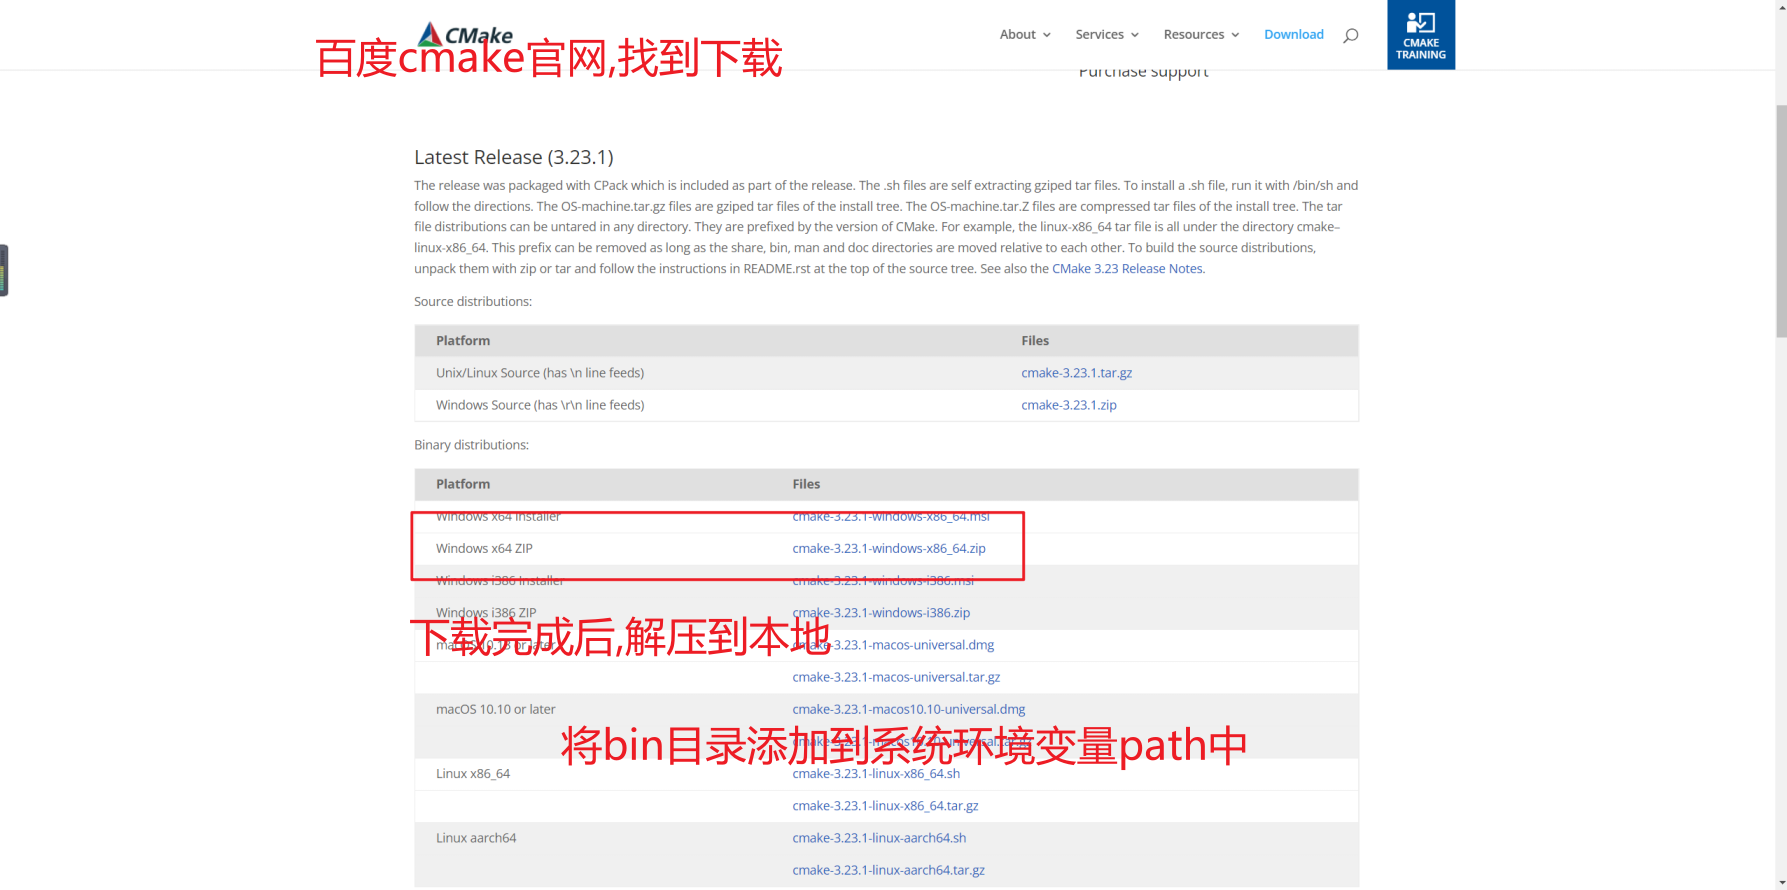Select the Windows x64 ZIP cell
The image size is (1787, 890).
(484, 548)
